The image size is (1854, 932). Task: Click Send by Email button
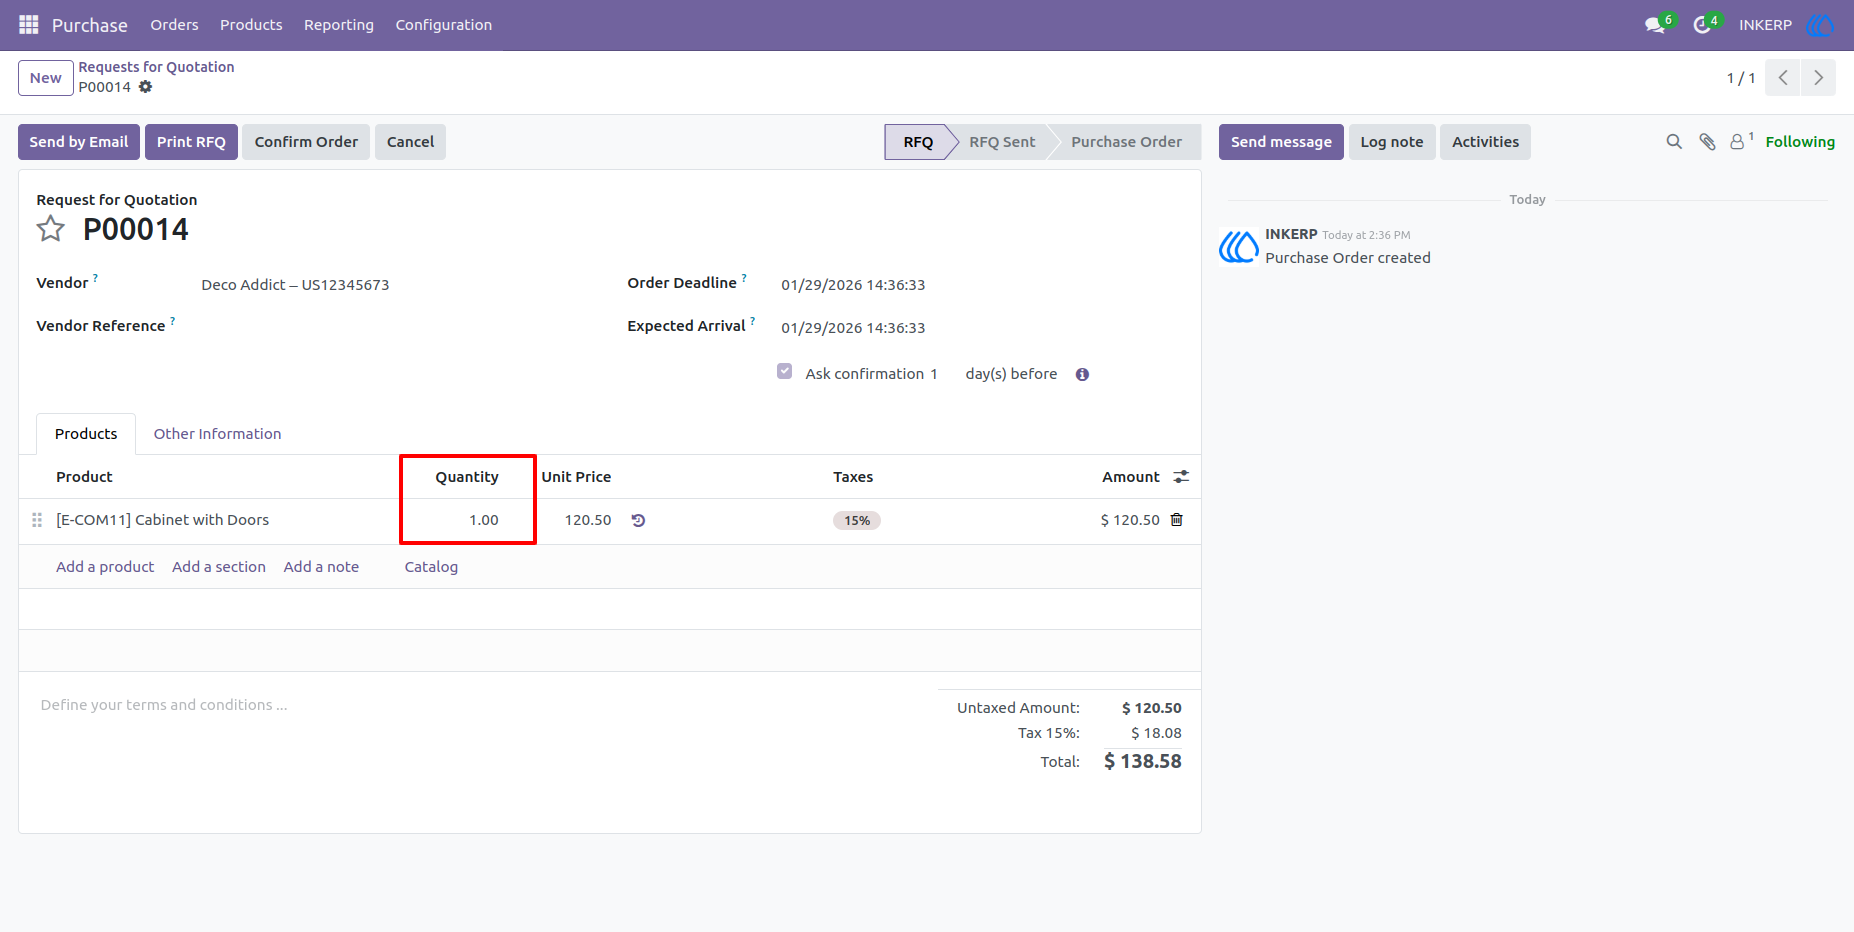(79, 142)
